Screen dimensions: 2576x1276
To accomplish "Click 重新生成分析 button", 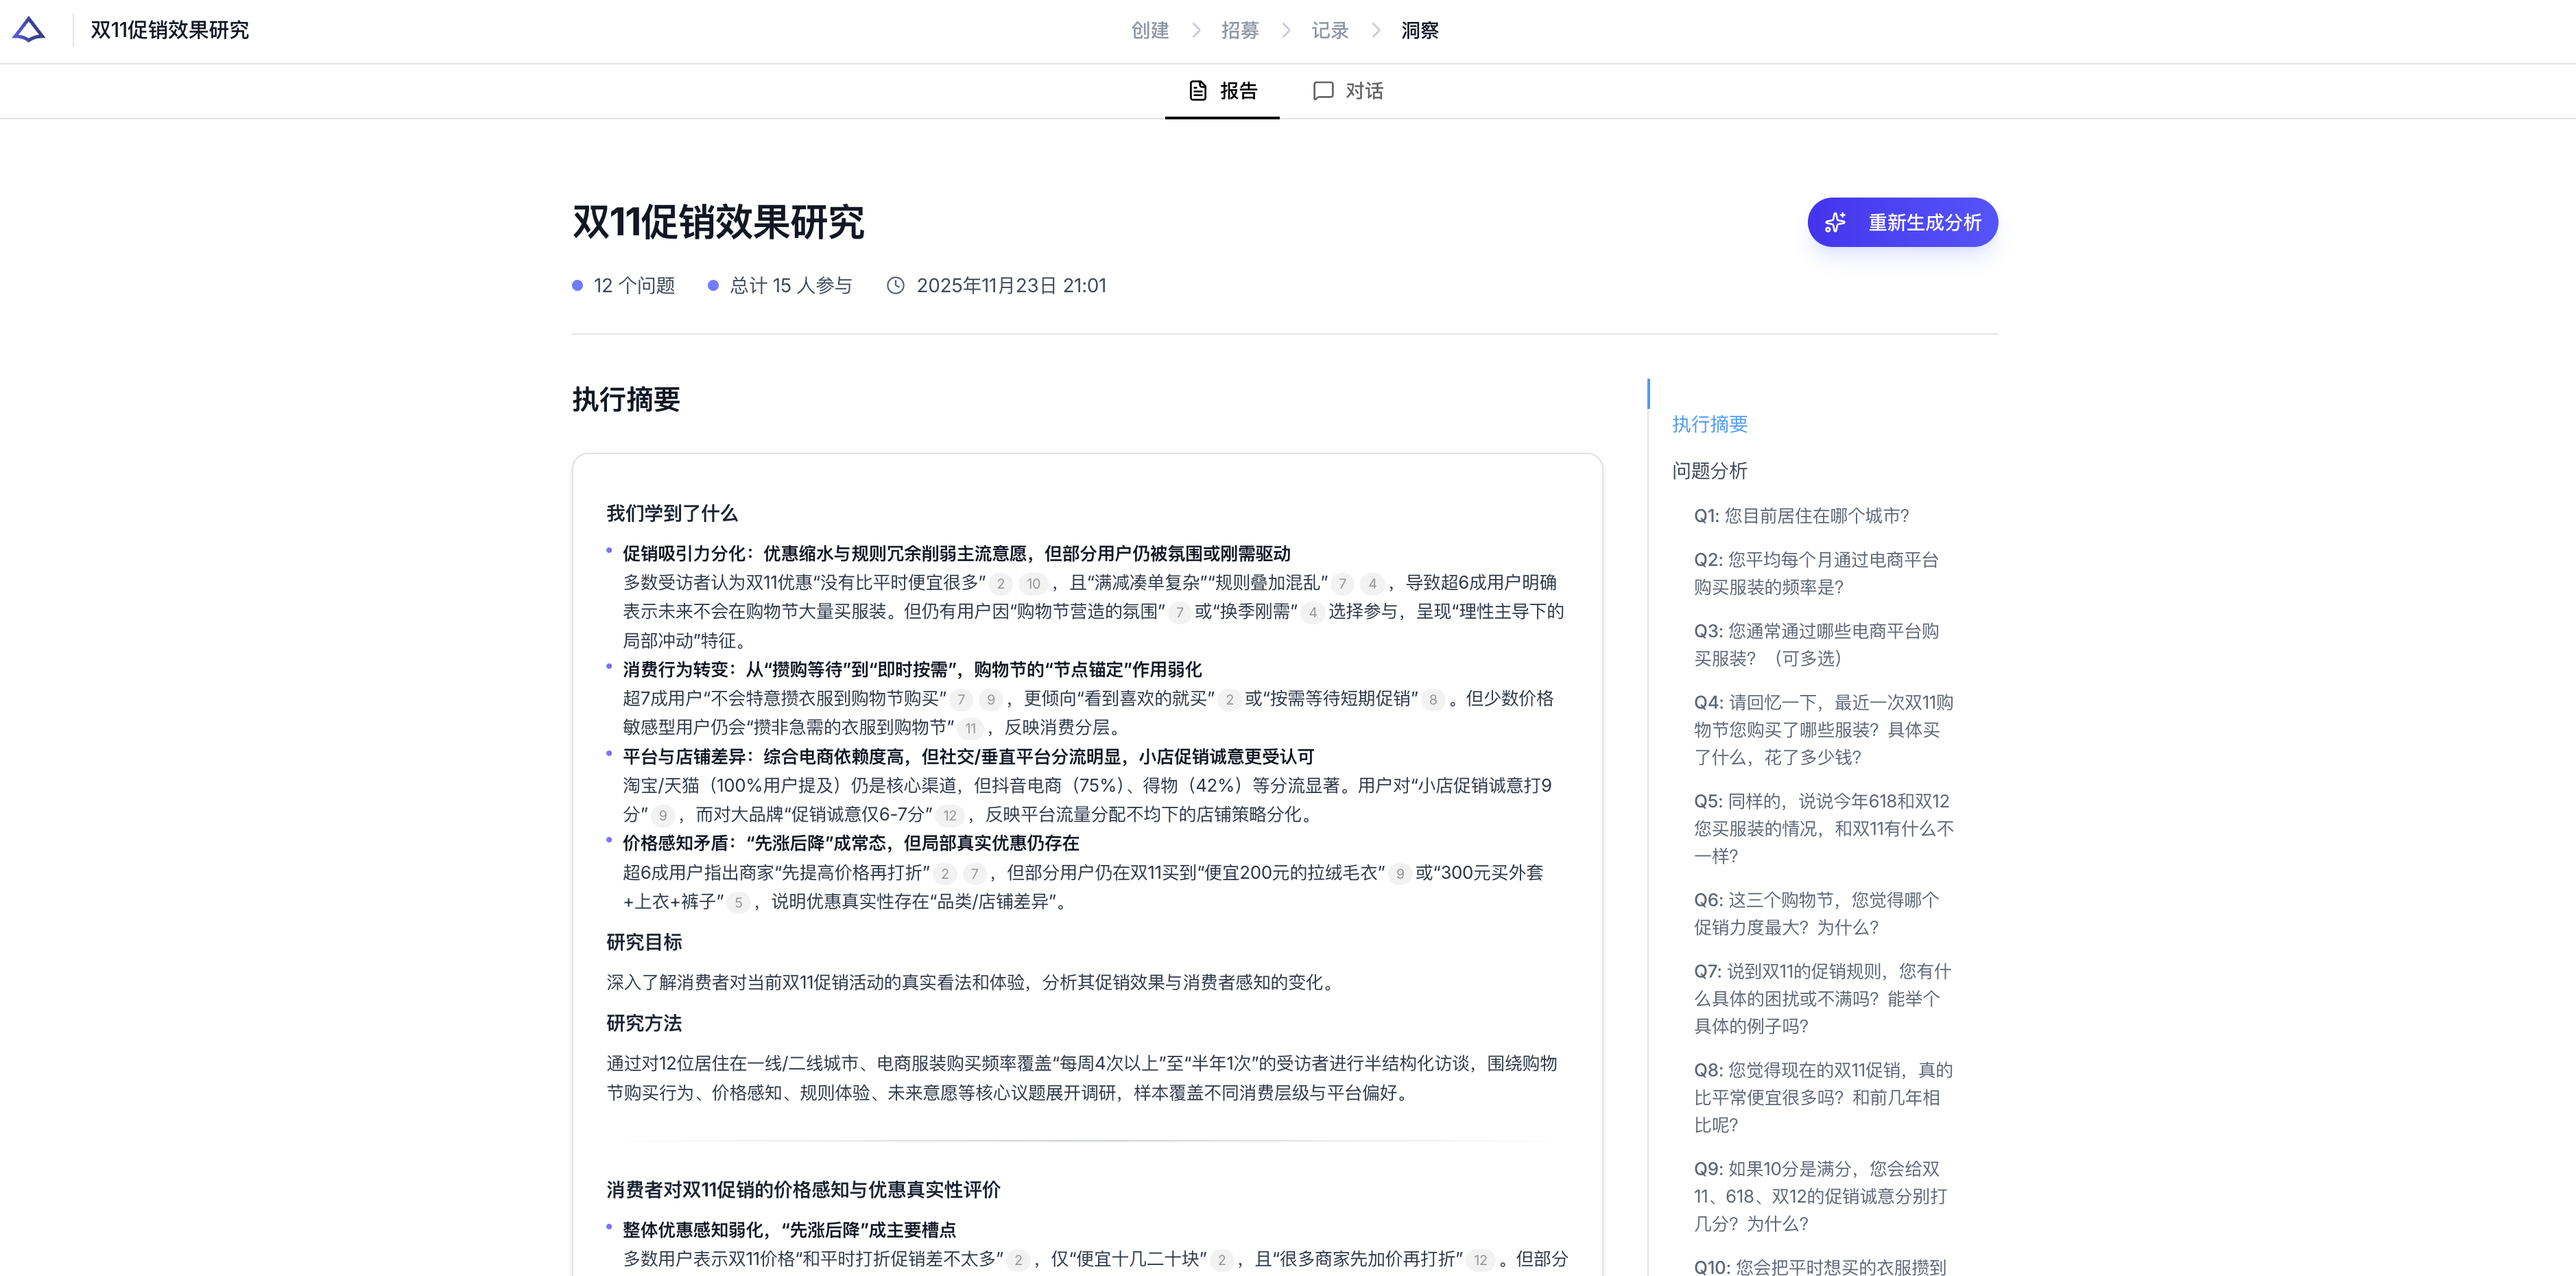I will 1902,222.
